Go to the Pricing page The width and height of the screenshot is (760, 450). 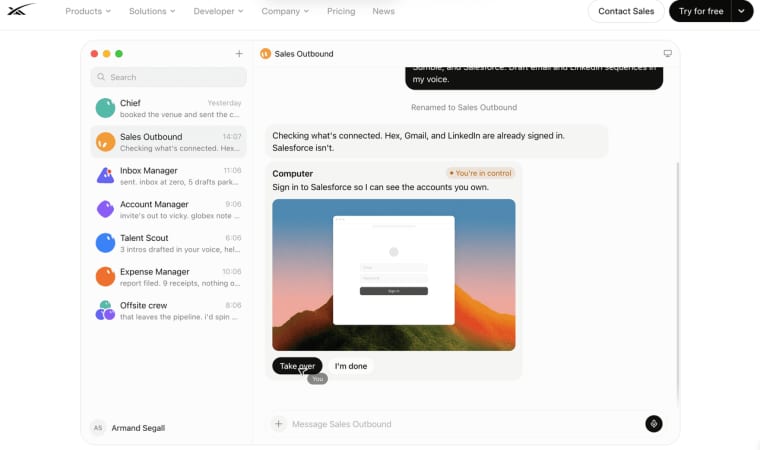point(341,11)
